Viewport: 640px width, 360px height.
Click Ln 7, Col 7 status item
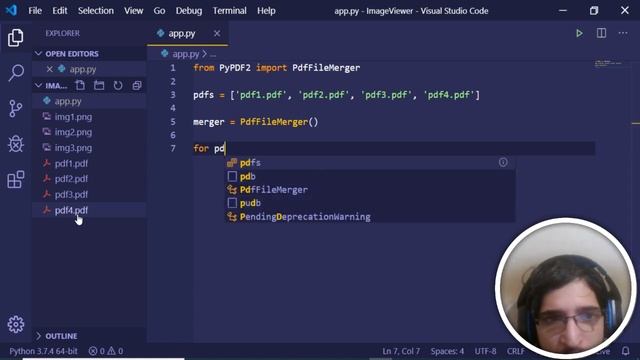pyautogui.click(x=401, y=351)
